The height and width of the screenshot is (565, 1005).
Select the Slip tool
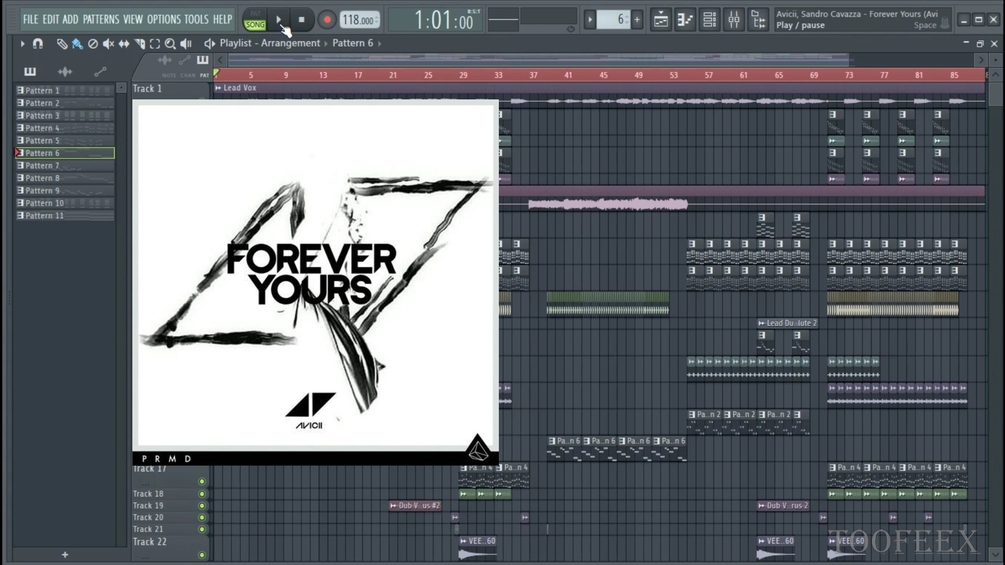[x=124, y=44]
